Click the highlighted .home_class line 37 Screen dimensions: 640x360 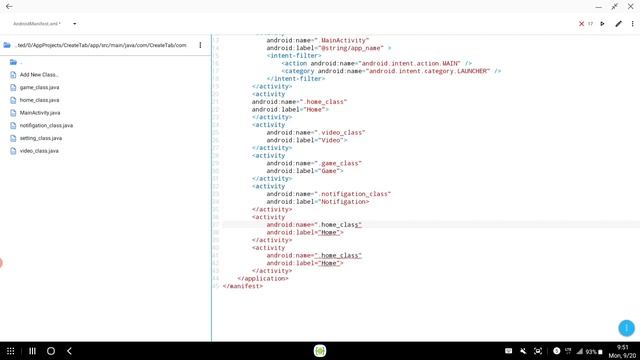[x=314, y=225]
